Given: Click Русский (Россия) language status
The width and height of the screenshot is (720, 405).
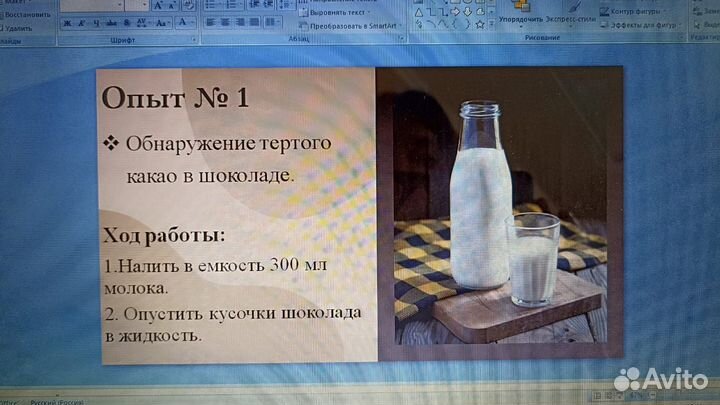Looking at the screenshot, I should [57, 402].
